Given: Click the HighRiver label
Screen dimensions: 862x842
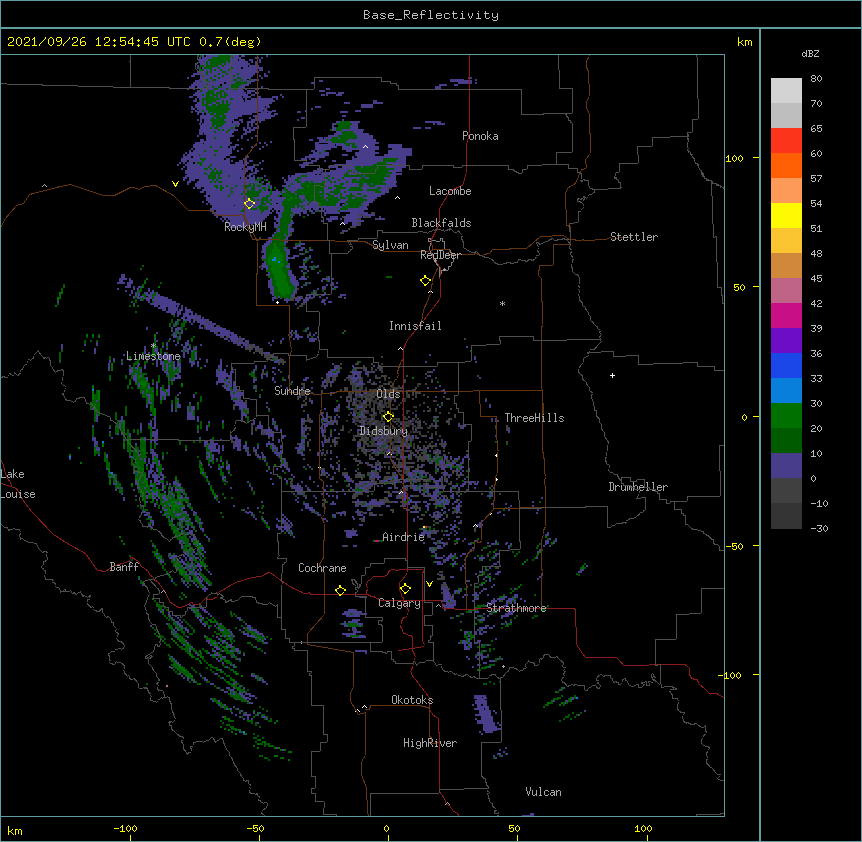Looking at the screenshot, I should 430,743.
